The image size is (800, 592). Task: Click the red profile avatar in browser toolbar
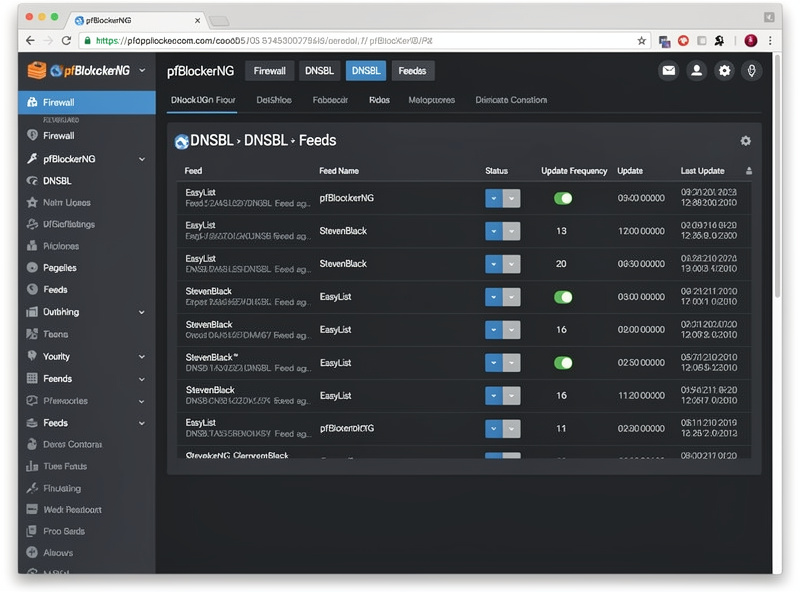[x=751, y=41]
